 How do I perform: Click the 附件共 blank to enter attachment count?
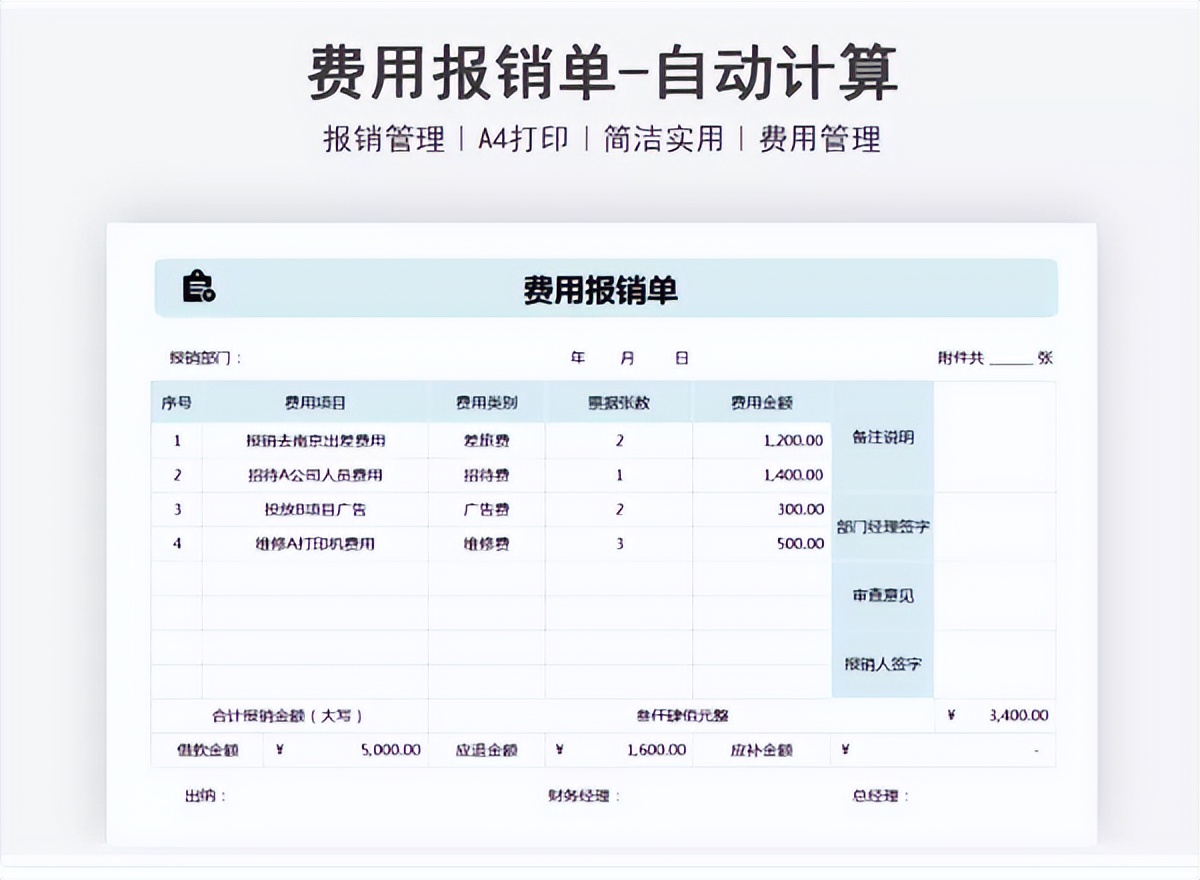tap(1014, 357)
